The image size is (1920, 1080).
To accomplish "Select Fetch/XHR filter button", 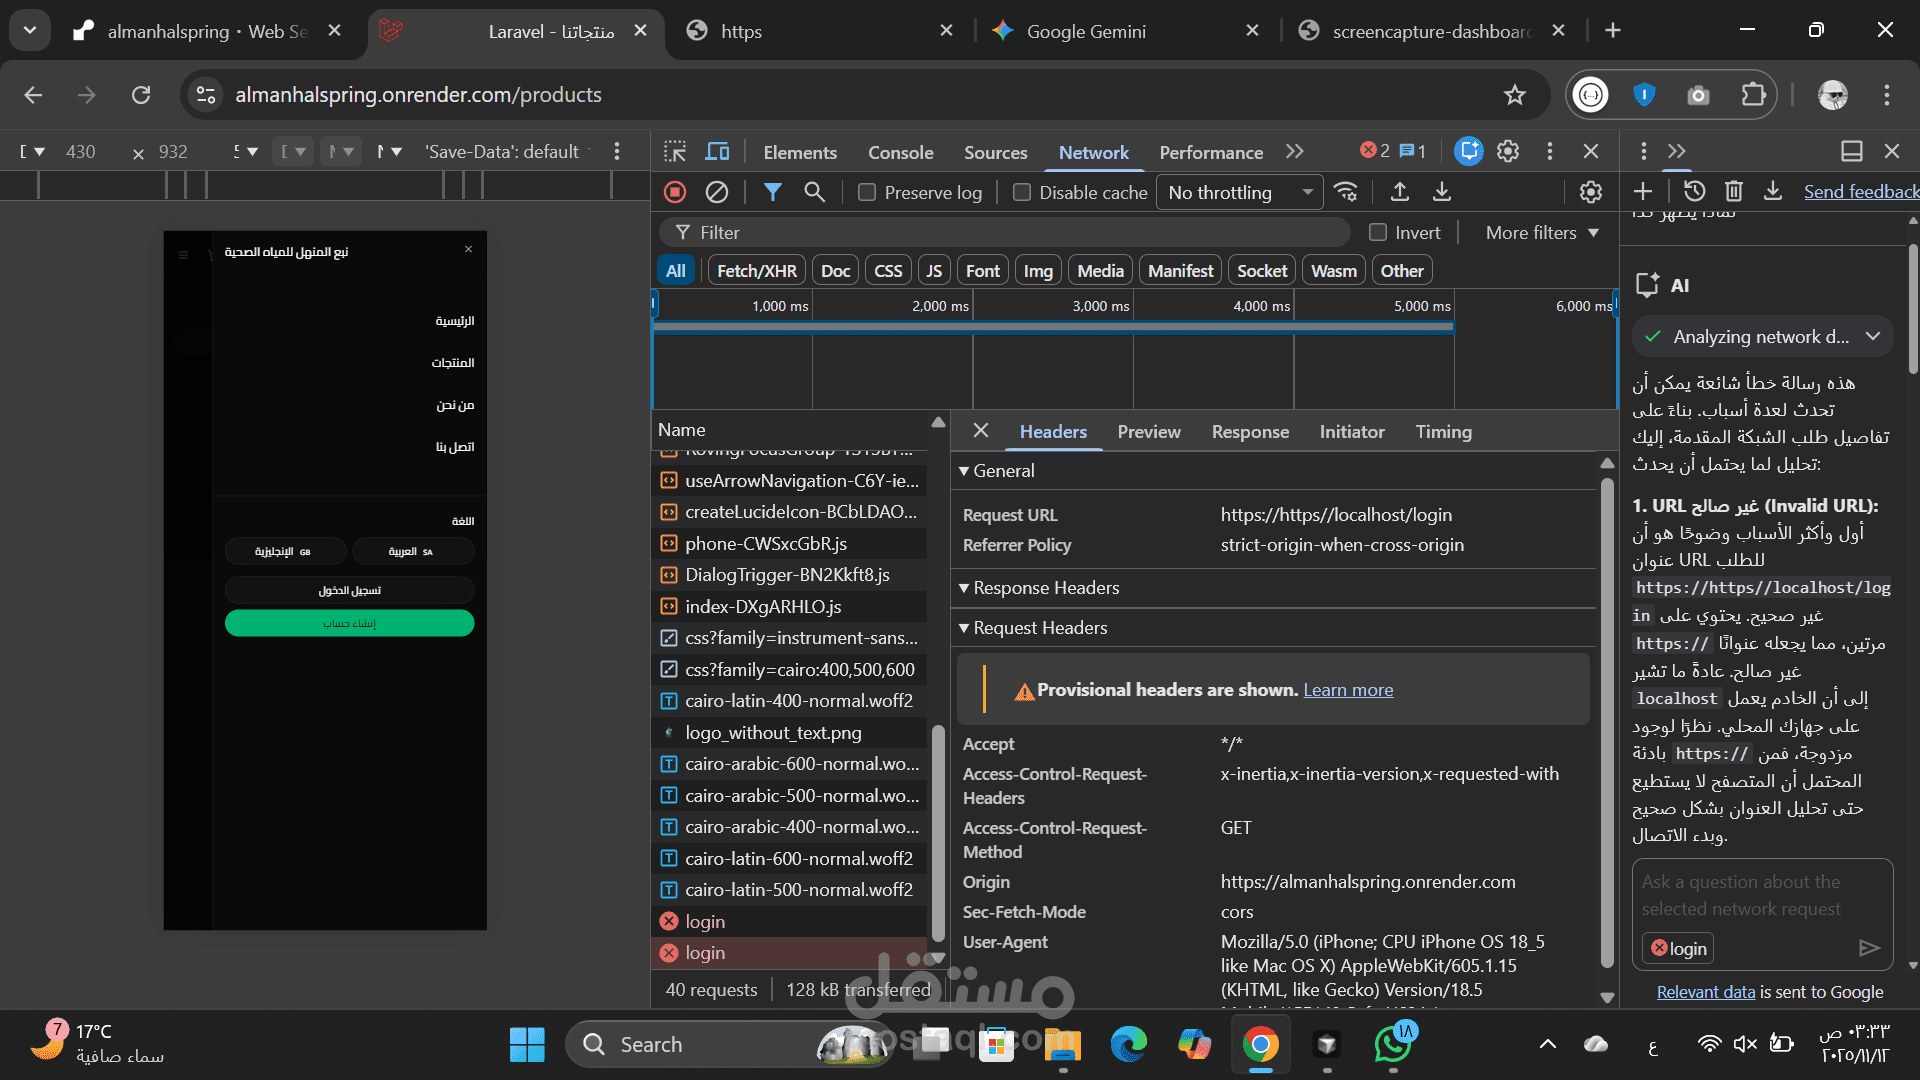I will point(756,271).
